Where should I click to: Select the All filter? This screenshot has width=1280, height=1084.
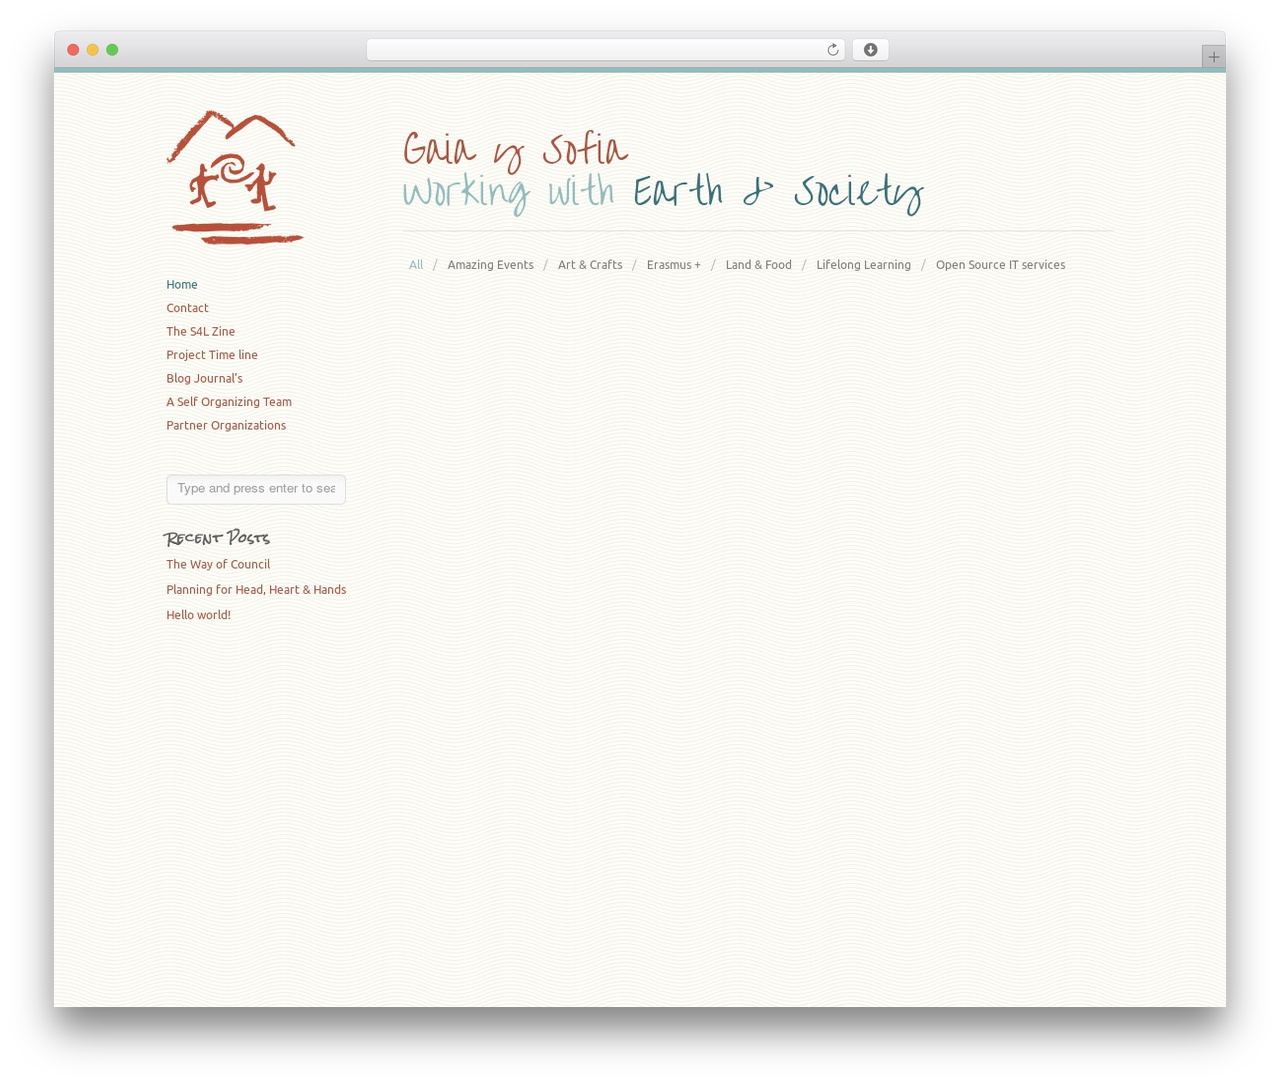coord(416,265)
